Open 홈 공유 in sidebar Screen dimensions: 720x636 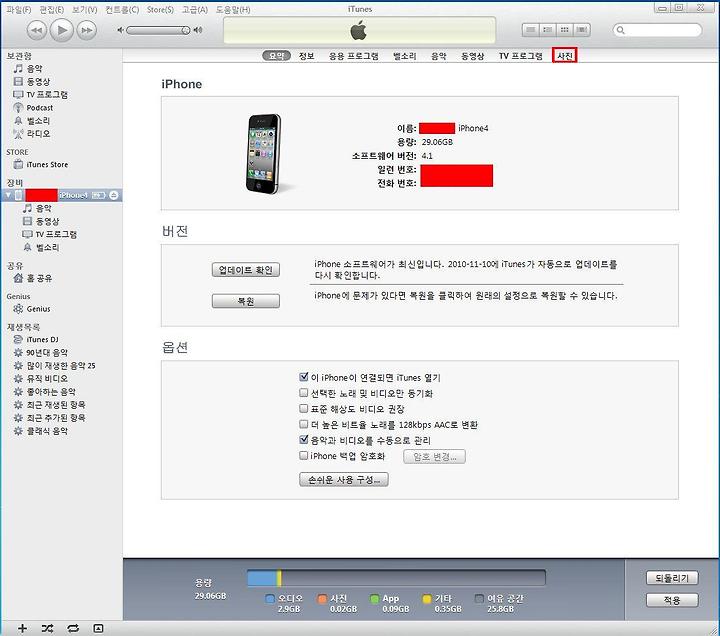(39, 278)
